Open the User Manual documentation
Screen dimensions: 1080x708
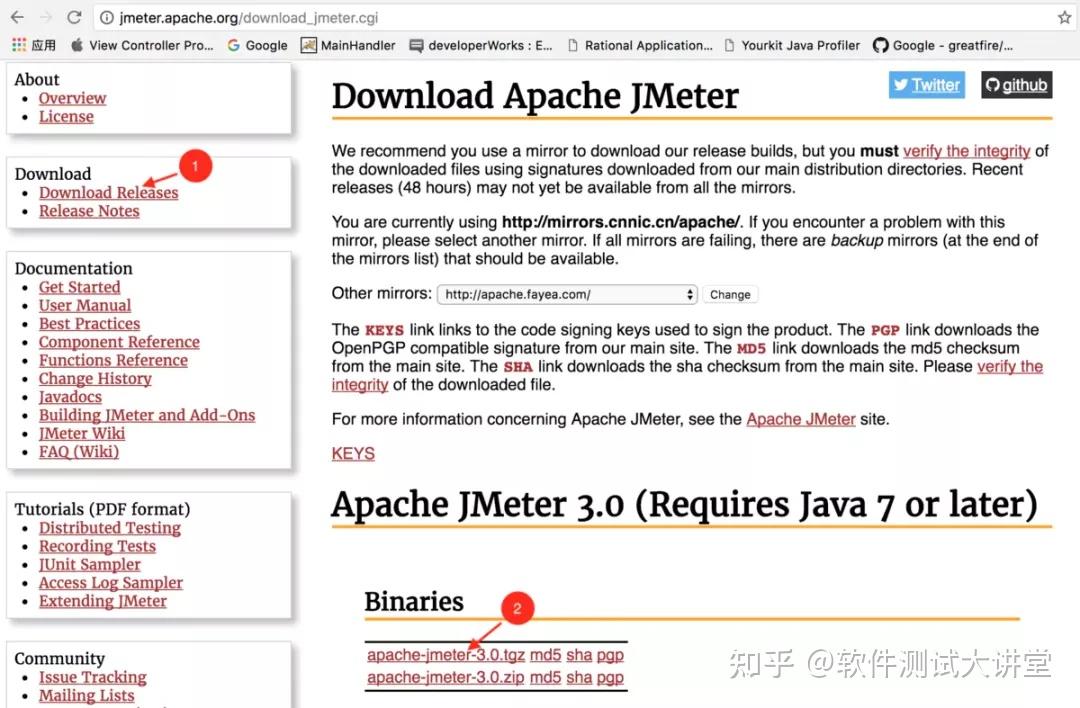point(84,305)
